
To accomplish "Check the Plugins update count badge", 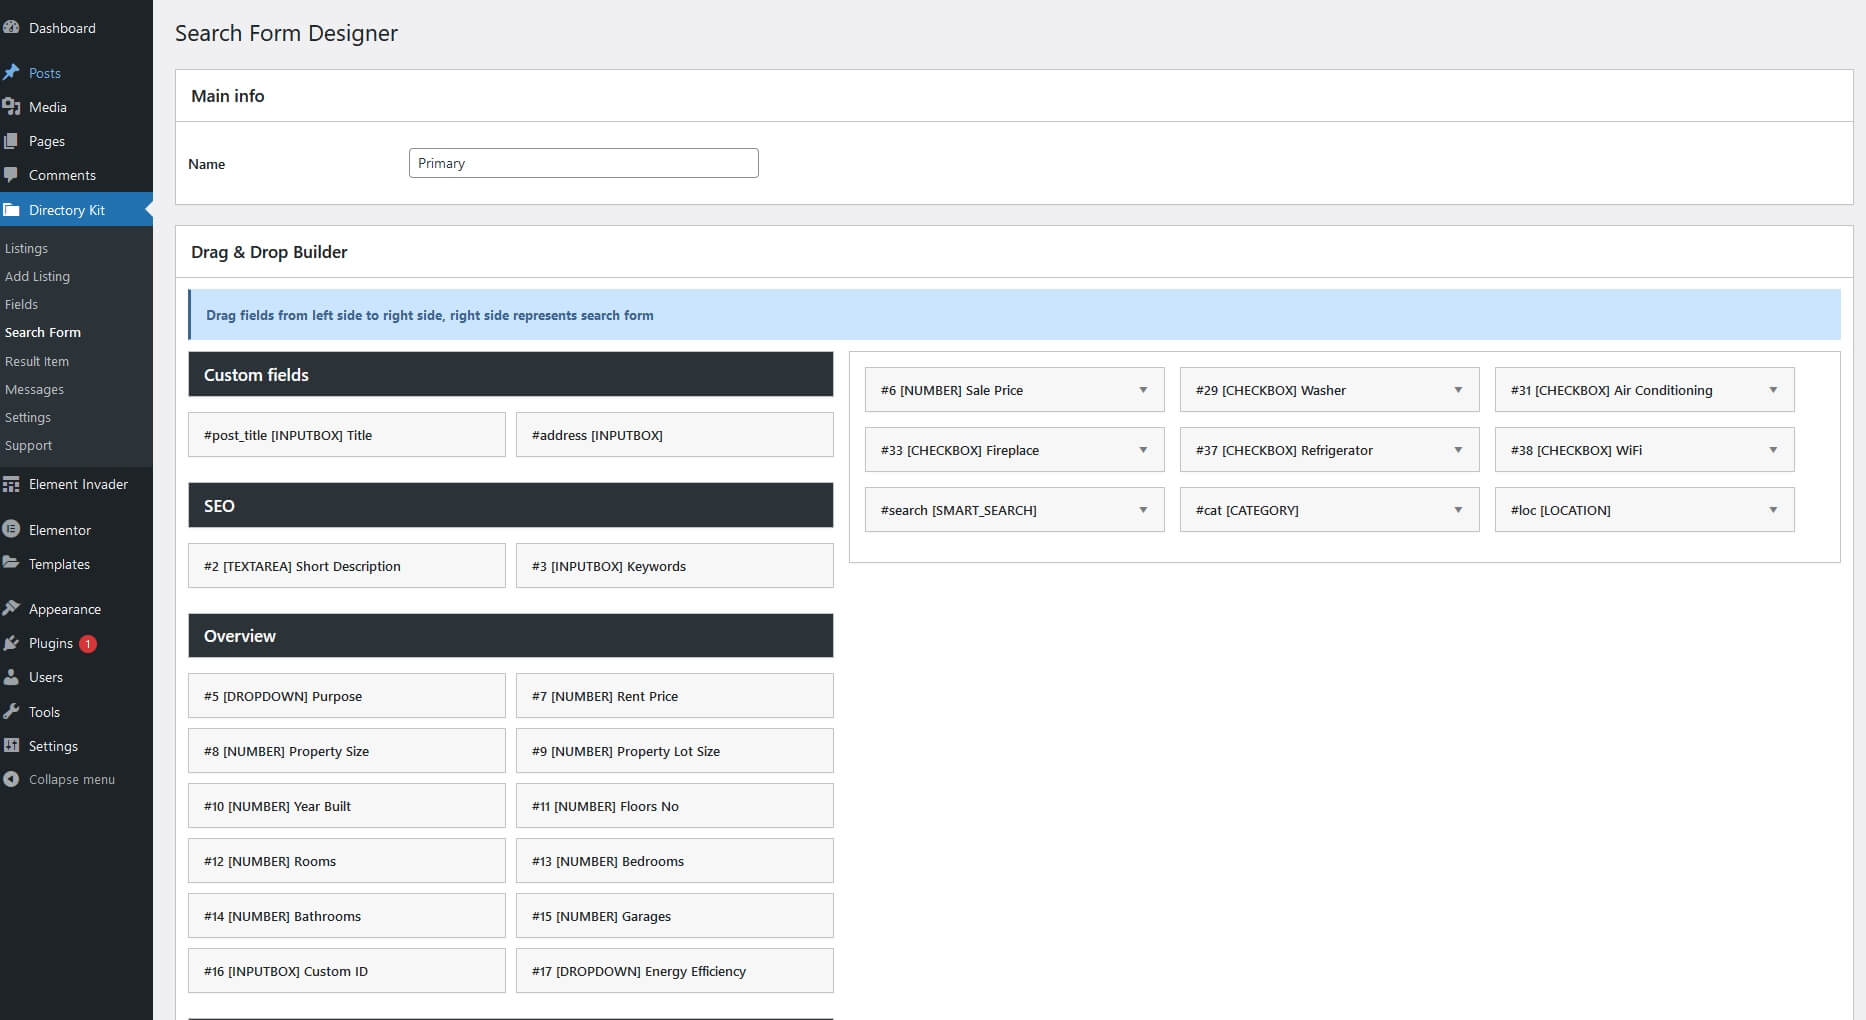I will 86,644.
